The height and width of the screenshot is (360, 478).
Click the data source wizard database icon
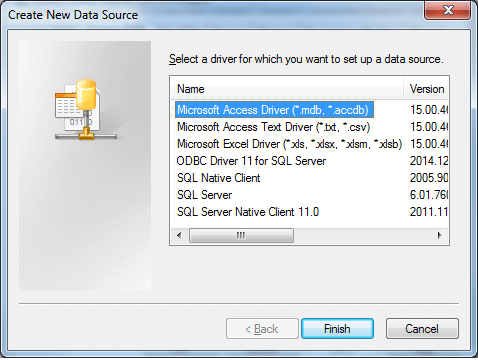[85, 110]
